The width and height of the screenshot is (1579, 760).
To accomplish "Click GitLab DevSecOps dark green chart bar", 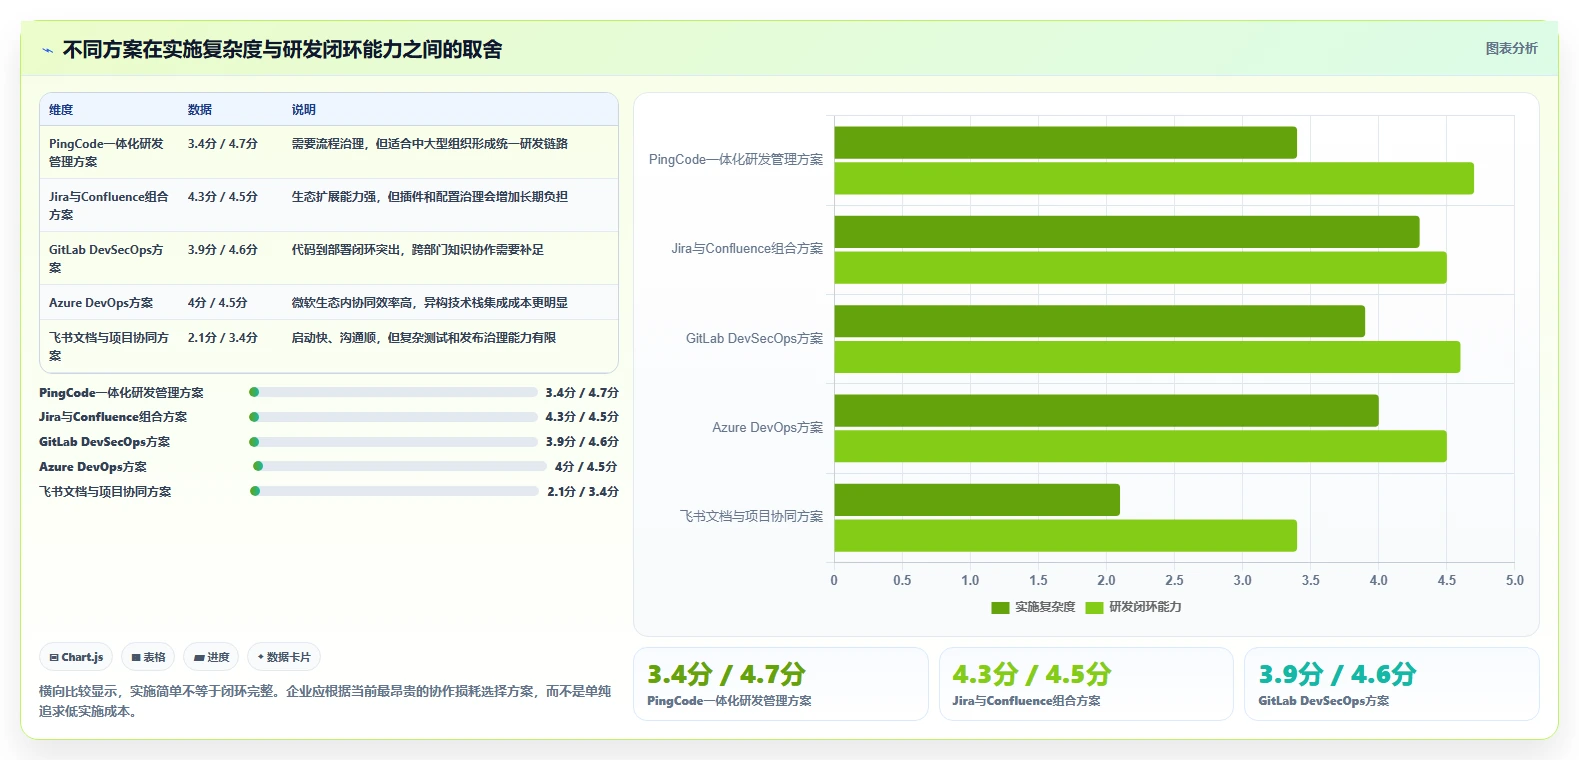I will point(1099,321).
